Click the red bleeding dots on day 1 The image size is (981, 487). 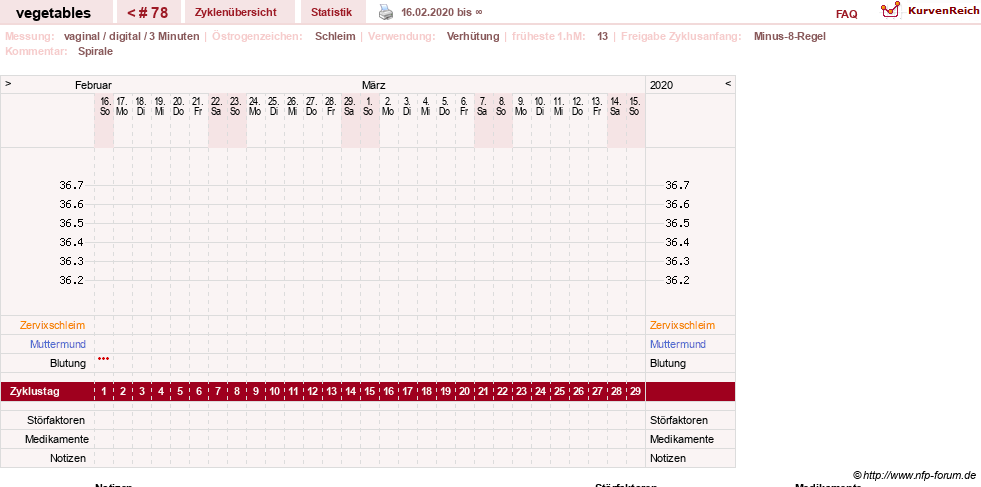[x=104, y=359]
